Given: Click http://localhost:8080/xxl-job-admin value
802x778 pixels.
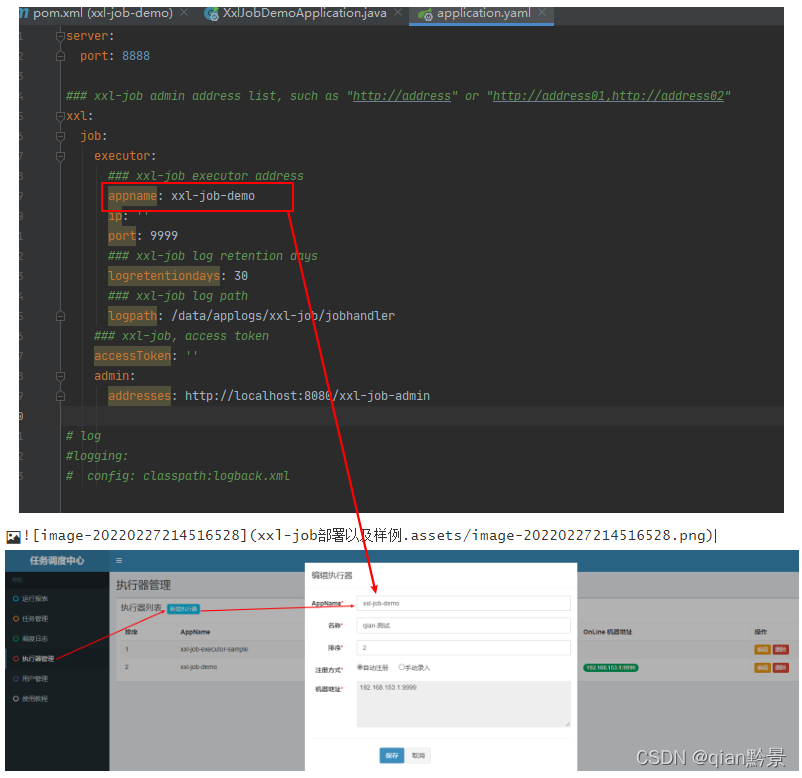Looking at the screenshot, I should [x=307, y=396].
